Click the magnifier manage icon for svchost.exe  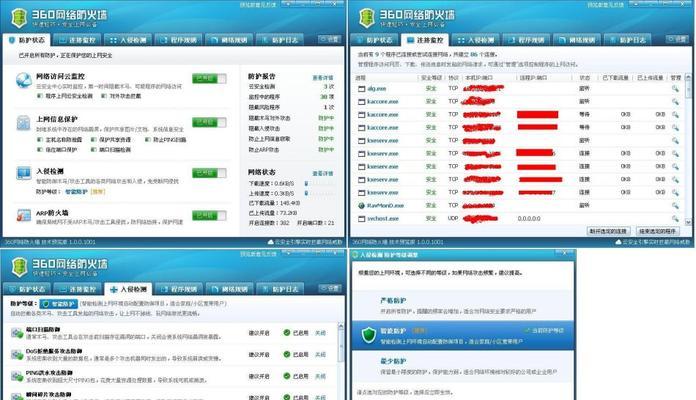[x=675, y=218]
